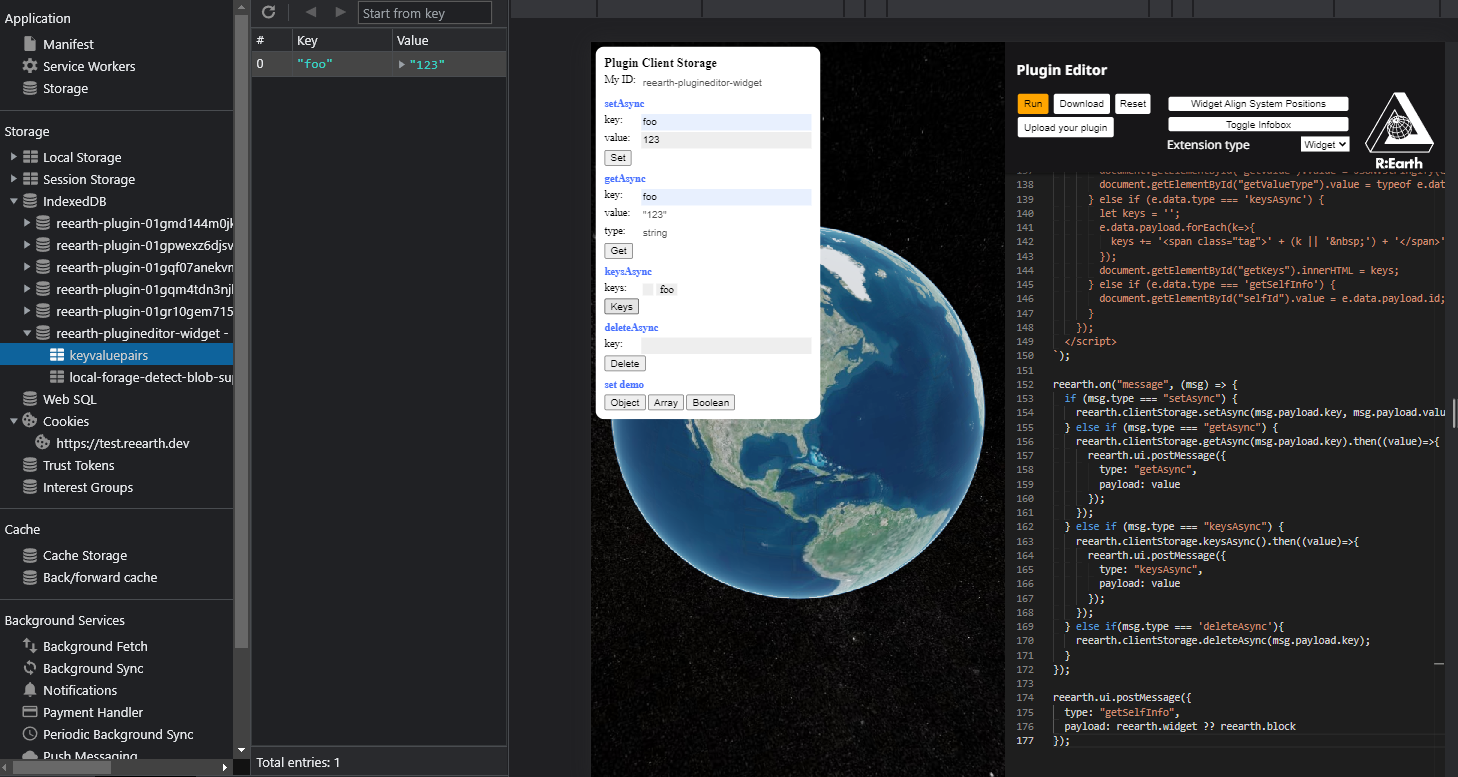Expand reearth-plugin-01gpwexz6djsv database
Viewport: 1458px width, 777px height.
point(27,245)
